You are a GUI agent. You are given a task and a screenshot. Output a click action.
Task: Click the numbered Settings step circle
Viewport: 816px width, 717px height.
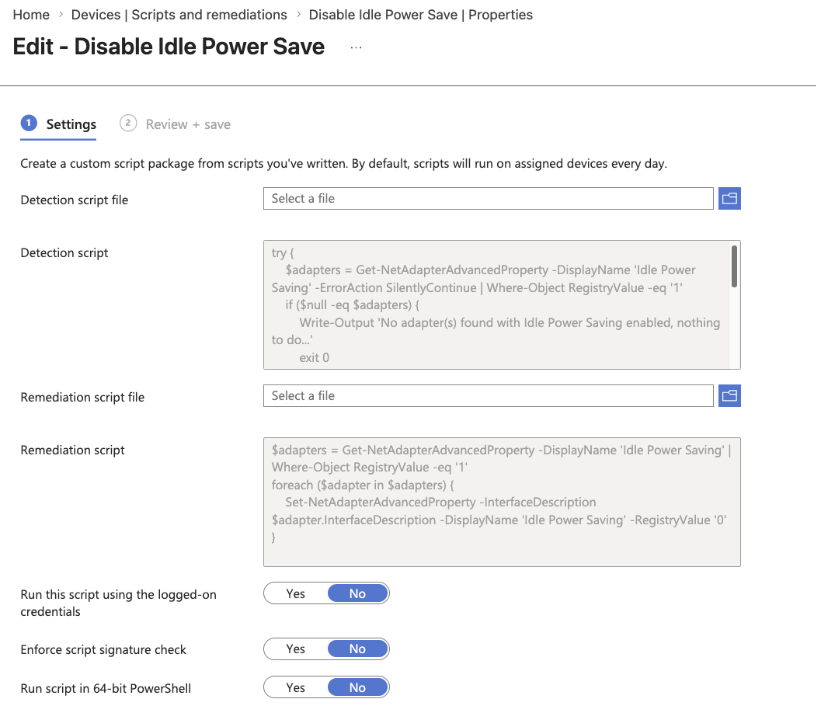point(26,123)
